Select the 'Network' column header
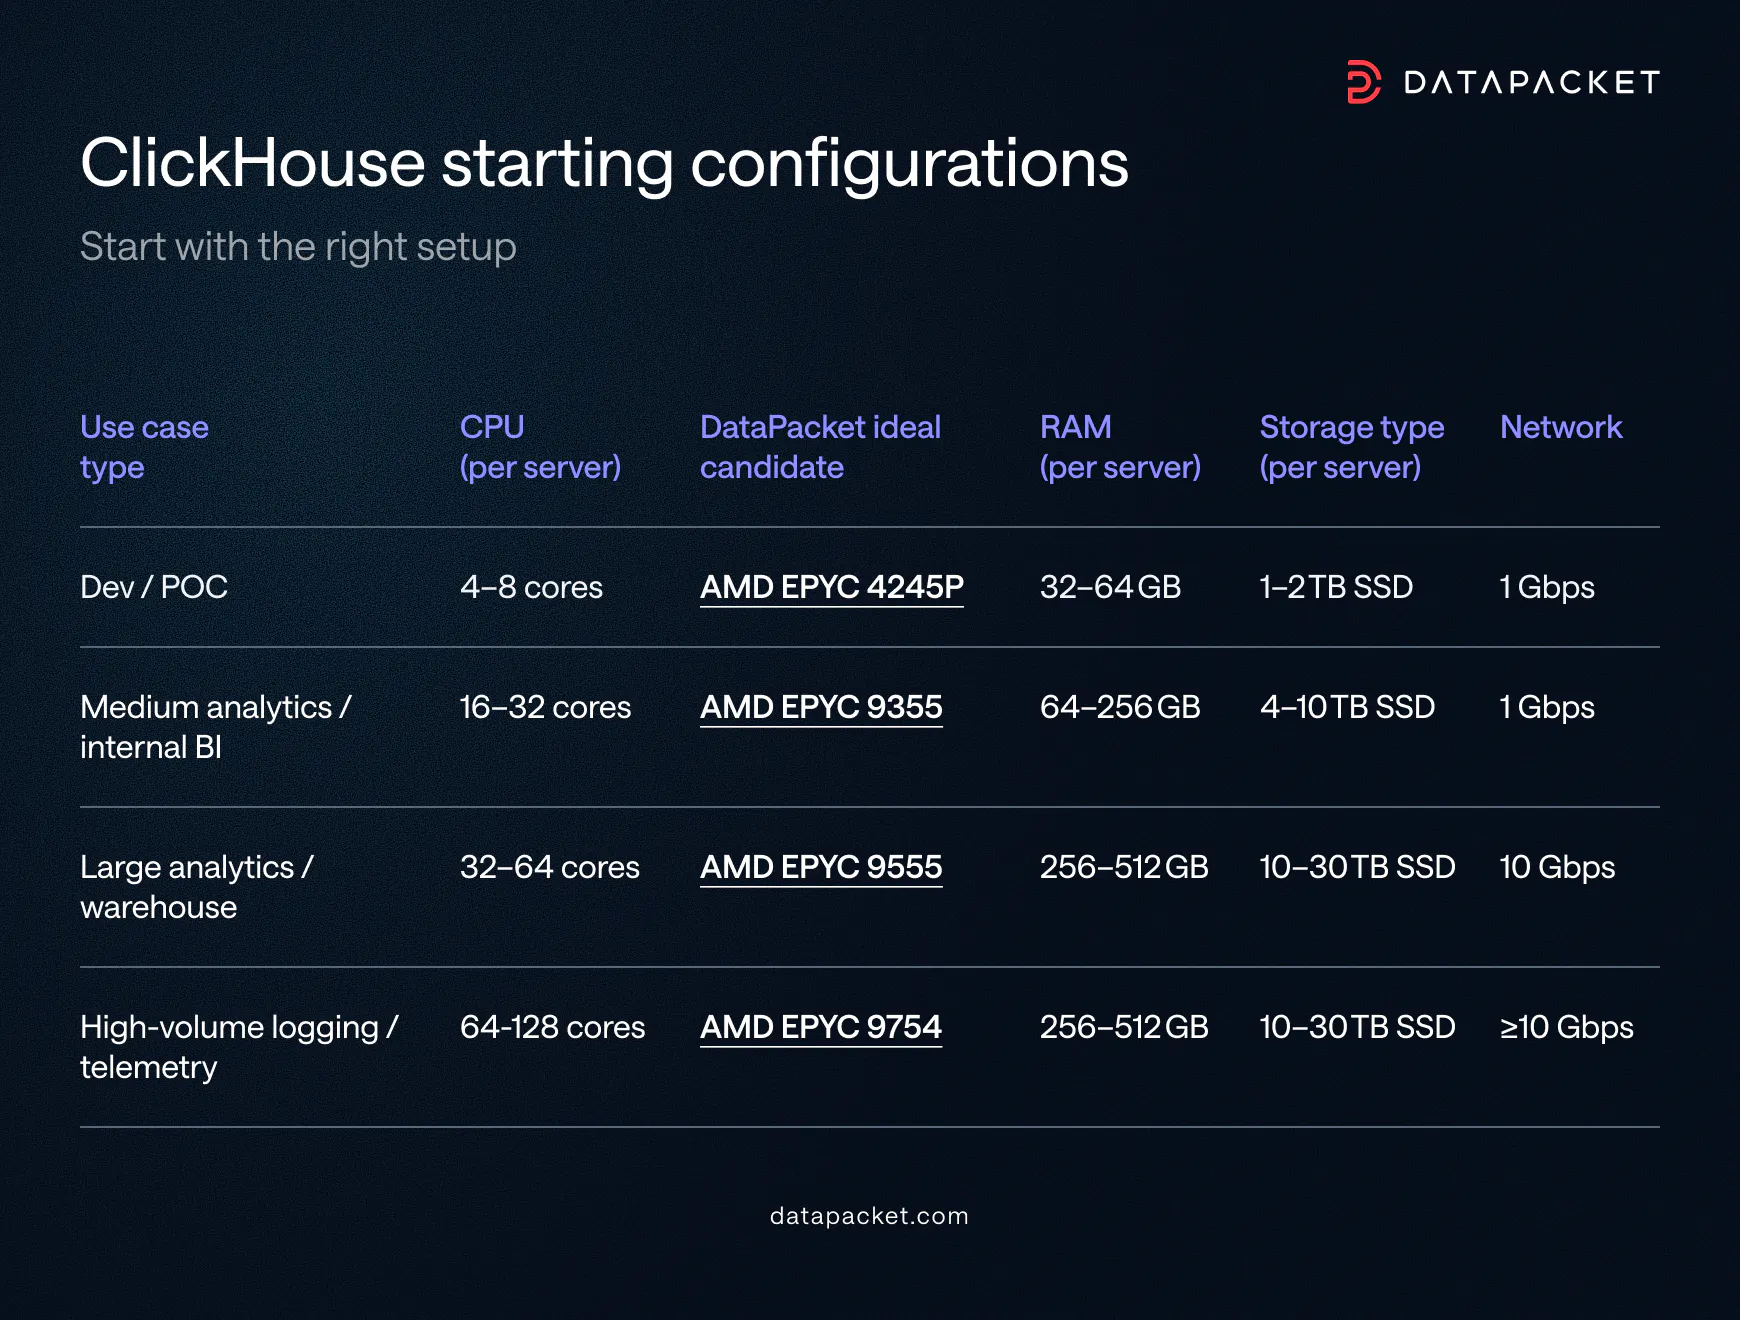1740x1320 pixels. tap(1561, 428)
